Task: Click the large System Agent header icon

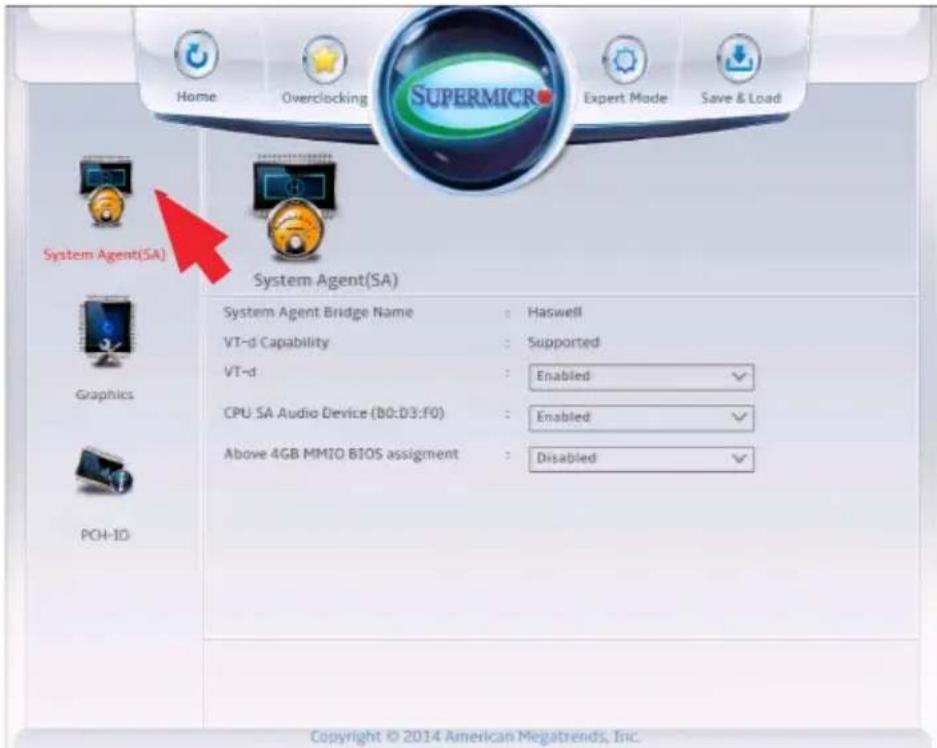Action: pyautogui.click(x=295, y=208)
